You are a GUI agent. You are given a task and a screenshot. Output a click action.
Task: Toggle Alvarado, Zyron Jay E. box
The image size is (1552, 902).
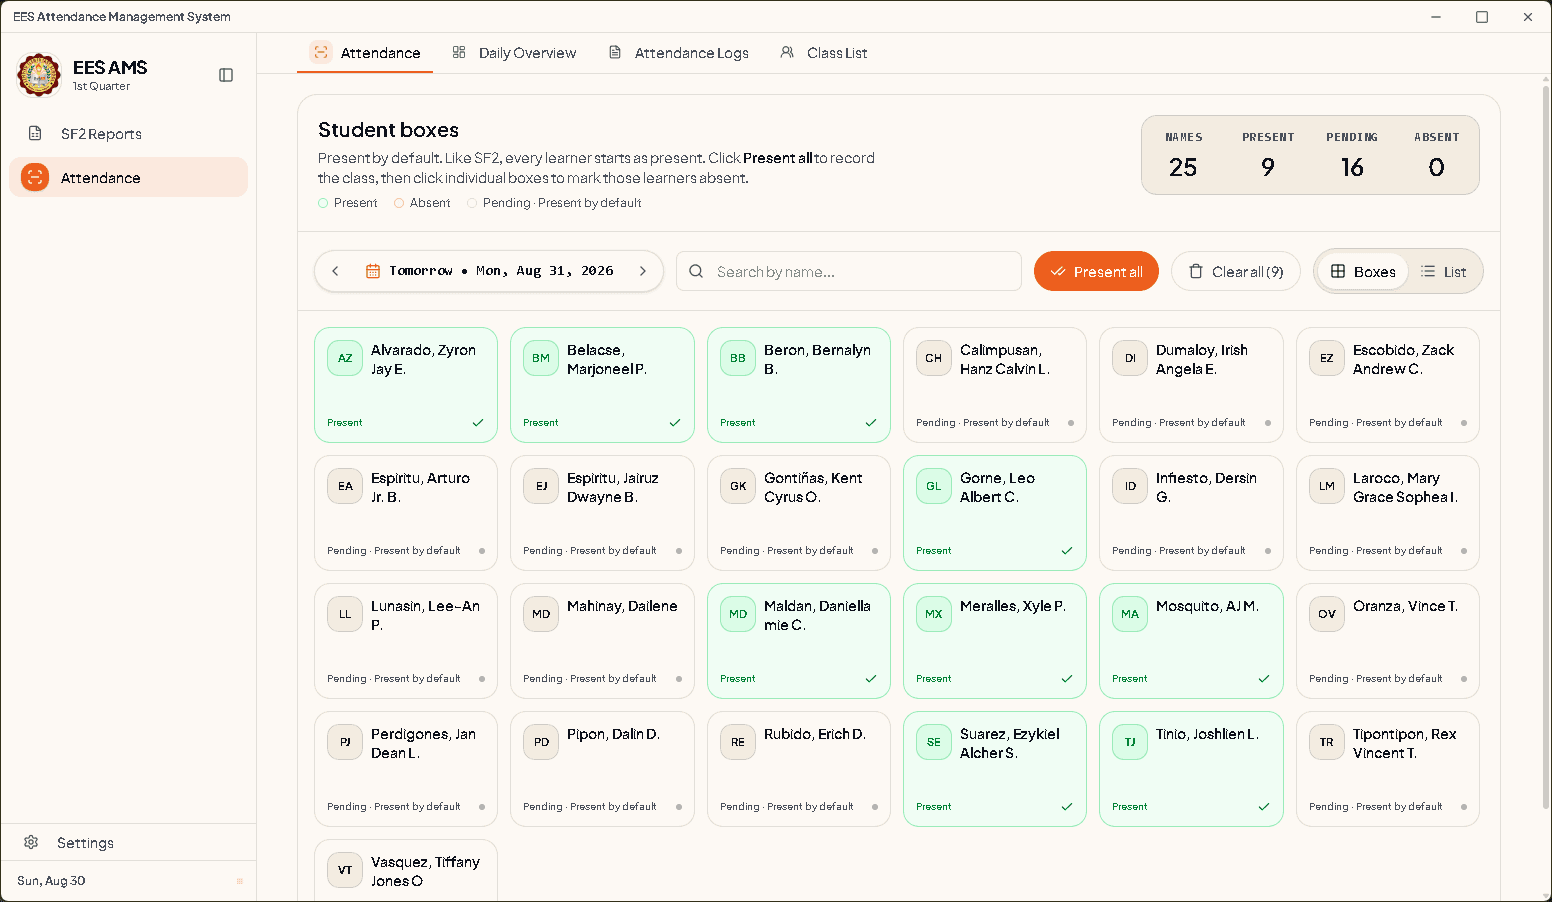tap(406, 385)
